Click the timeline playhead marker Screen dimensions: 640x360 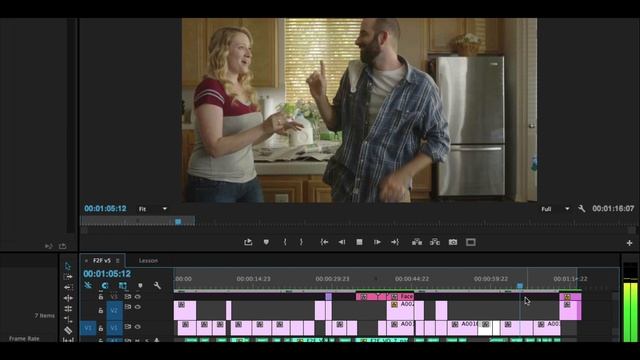(520, 286)
